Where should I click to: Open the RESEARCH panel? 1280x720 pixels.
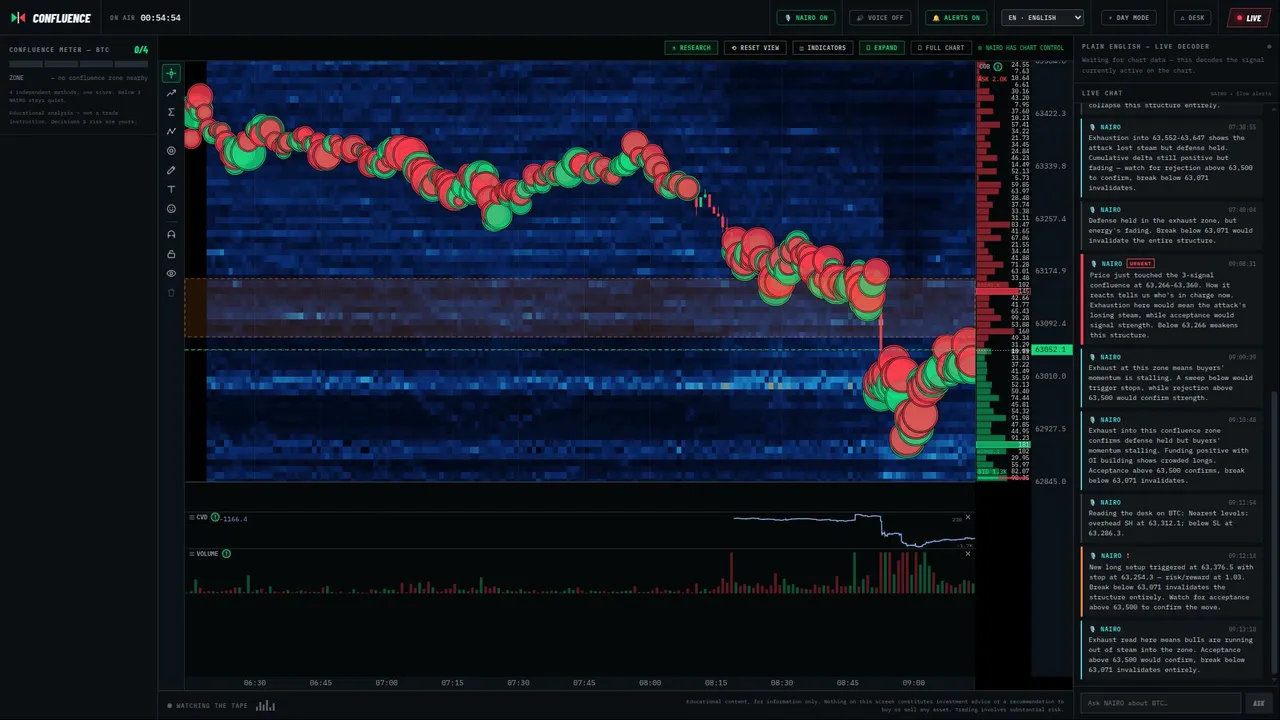(691, 48)
